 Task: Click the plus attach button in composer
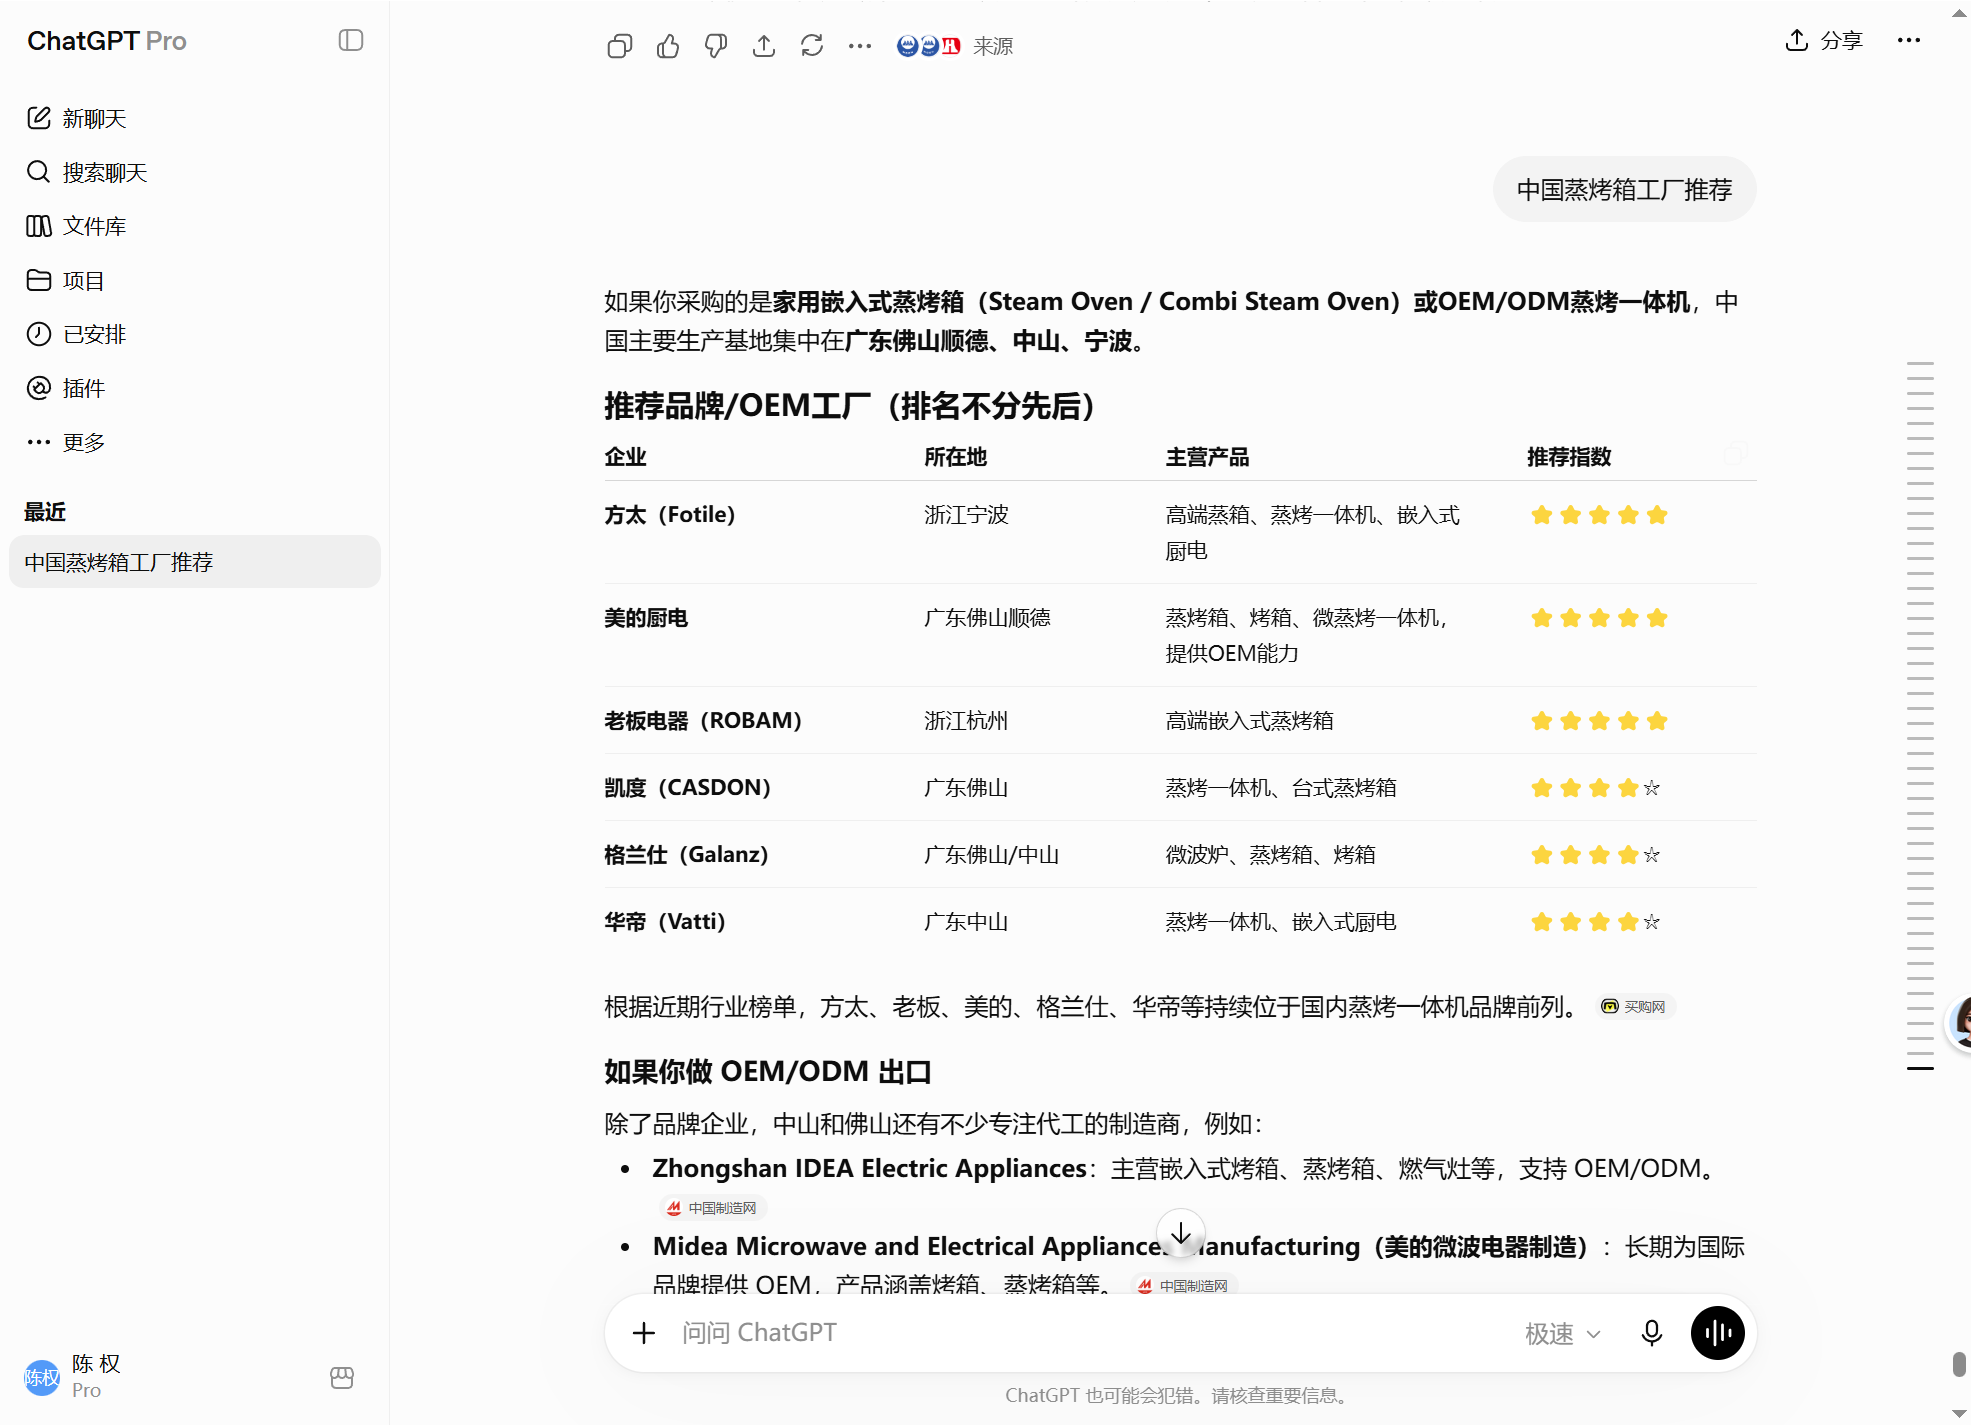[x=644, y=1333]
